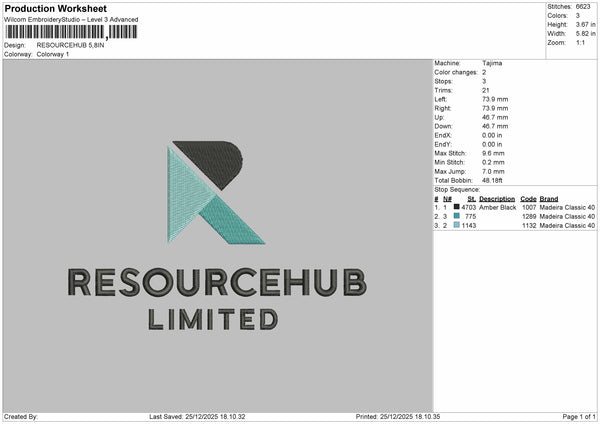Click the Machine value Tajima
This screenshot has height=424, width=600.
pyautogui.click(x=492, y=63)
